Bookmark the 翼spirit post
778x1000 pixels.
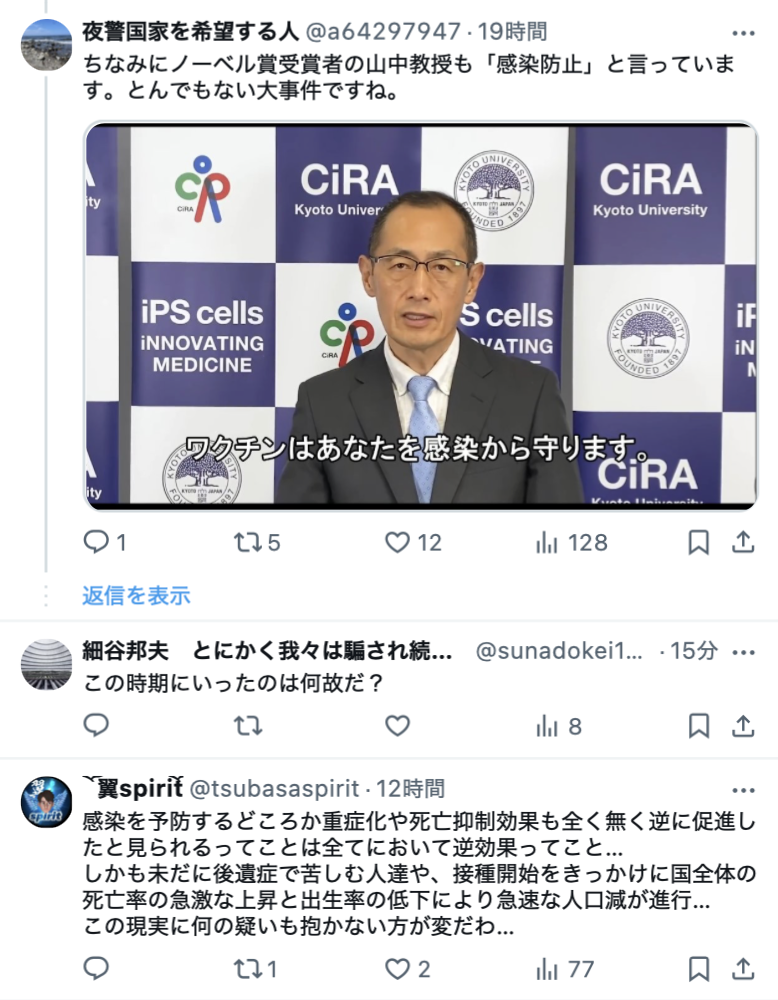point(698,969)
